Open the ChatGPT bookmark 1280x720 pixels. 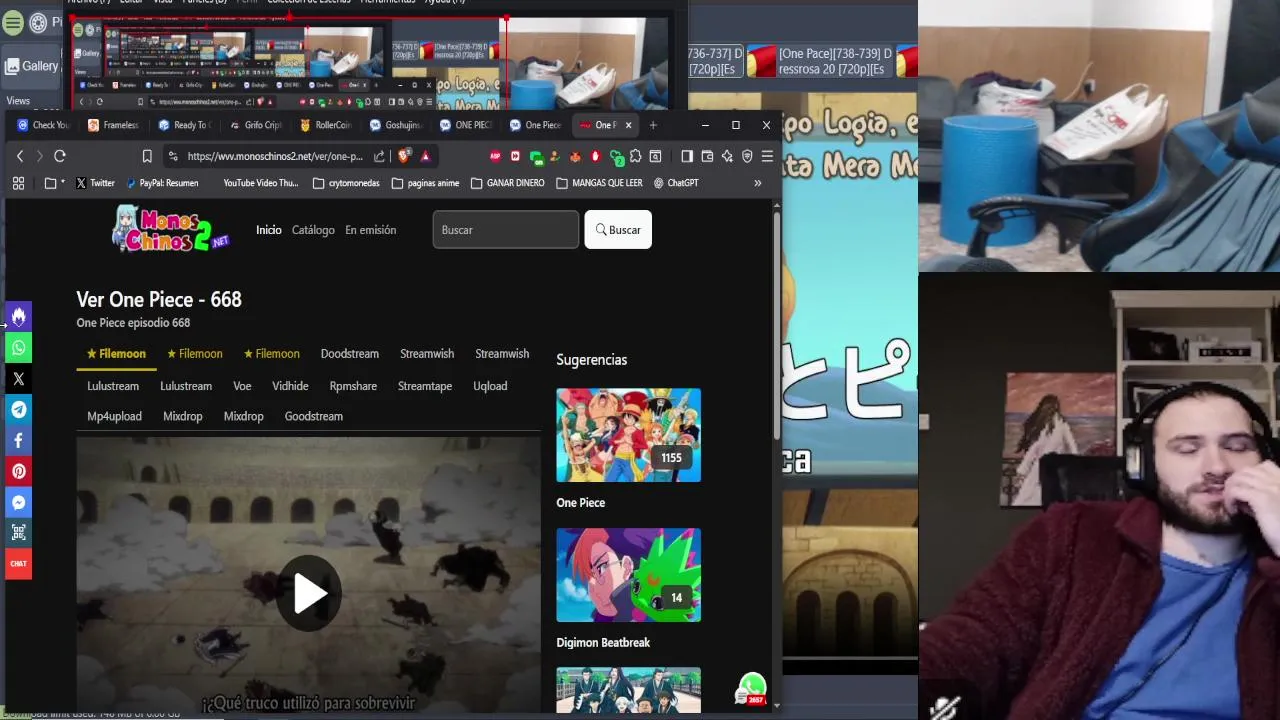(x=676, y=183)
